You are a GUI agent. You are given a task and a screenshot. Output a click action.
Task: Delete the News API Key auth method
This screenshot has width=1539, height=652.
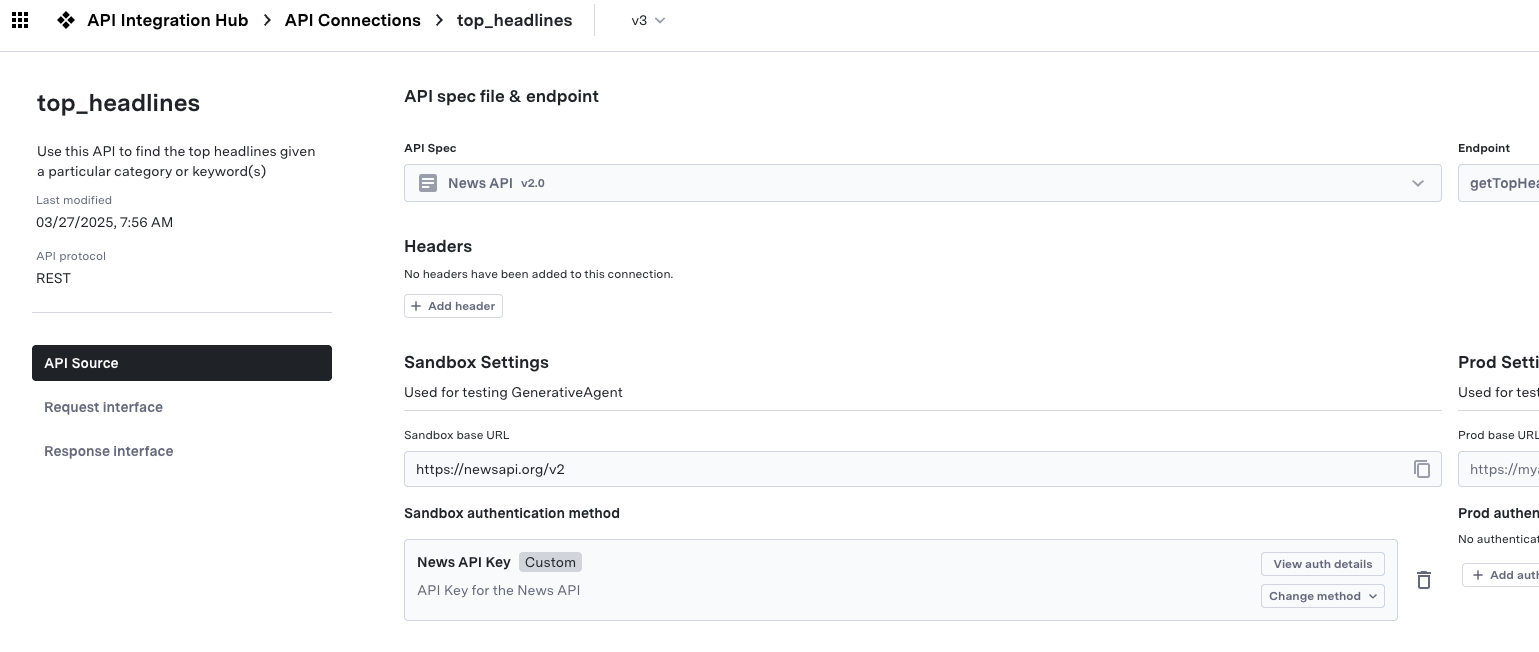point(1424,580)
